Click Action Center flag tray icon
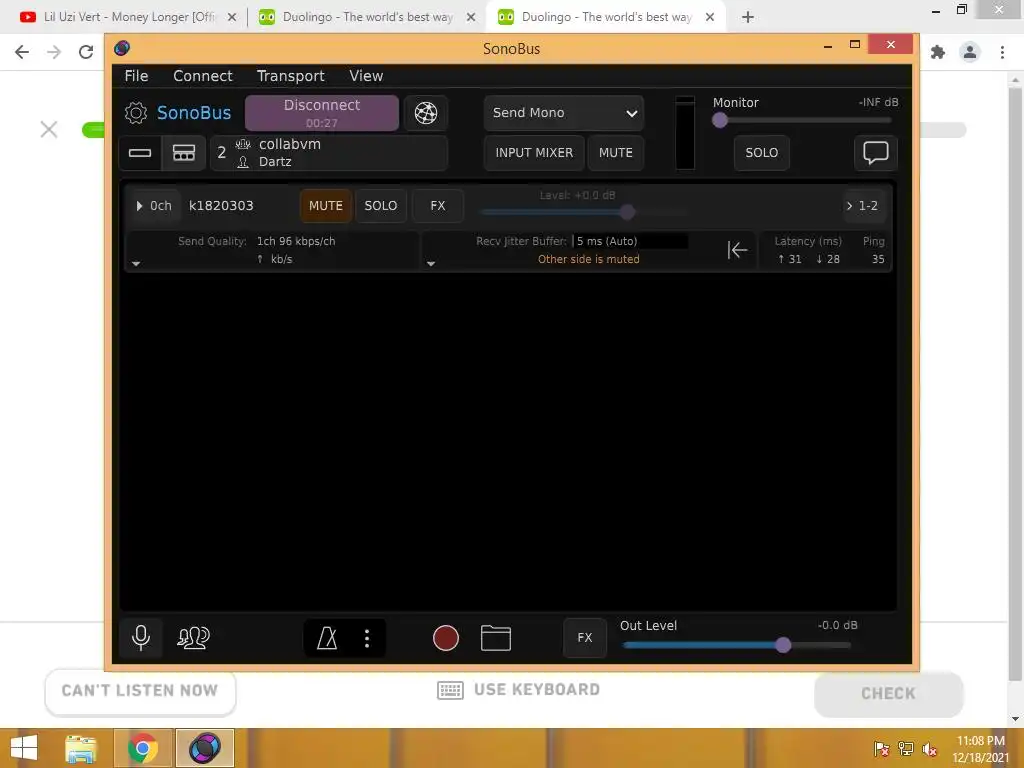This screenshot has width=1024, height=768. [x=882, y=749]
